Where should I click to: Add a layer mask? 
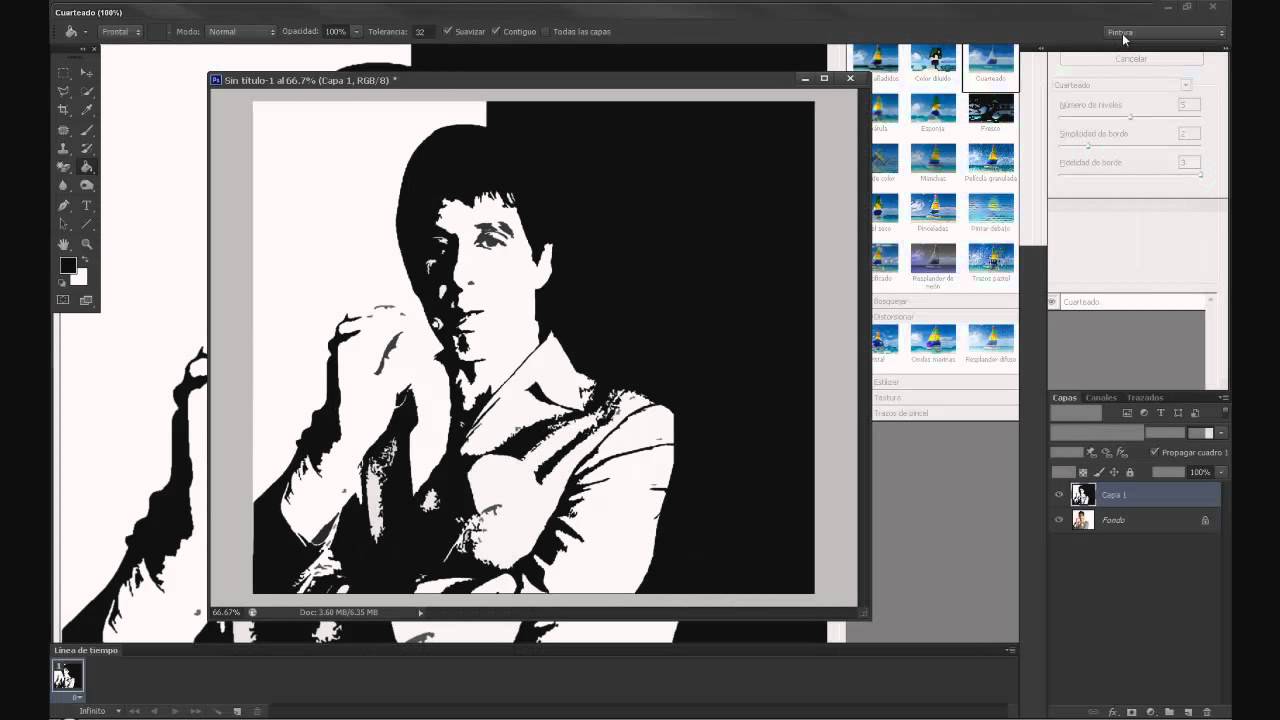pos(1132,712)
